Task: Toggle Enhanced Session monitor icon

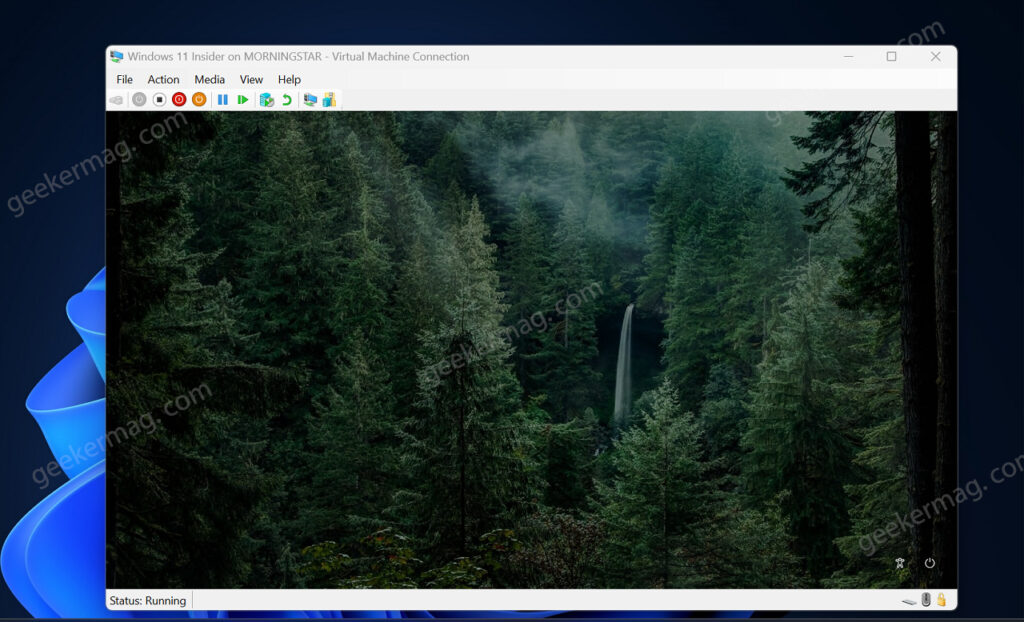Action: tap(310, 99)
